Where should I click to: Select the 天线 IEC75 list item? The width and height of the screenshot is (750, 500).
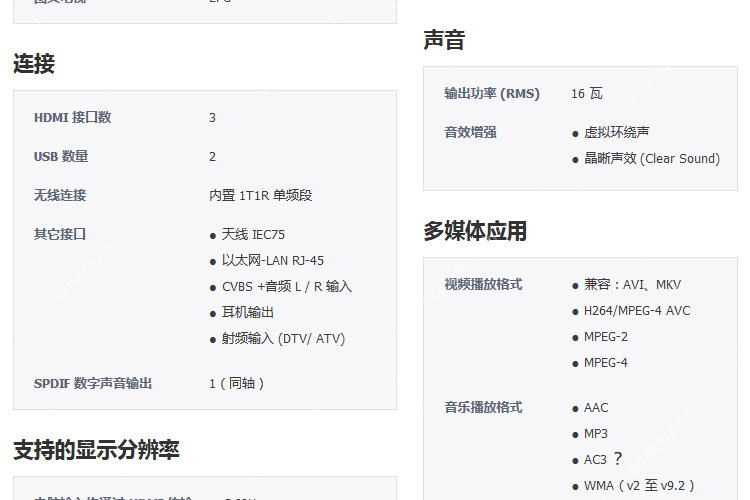[253, 234]
